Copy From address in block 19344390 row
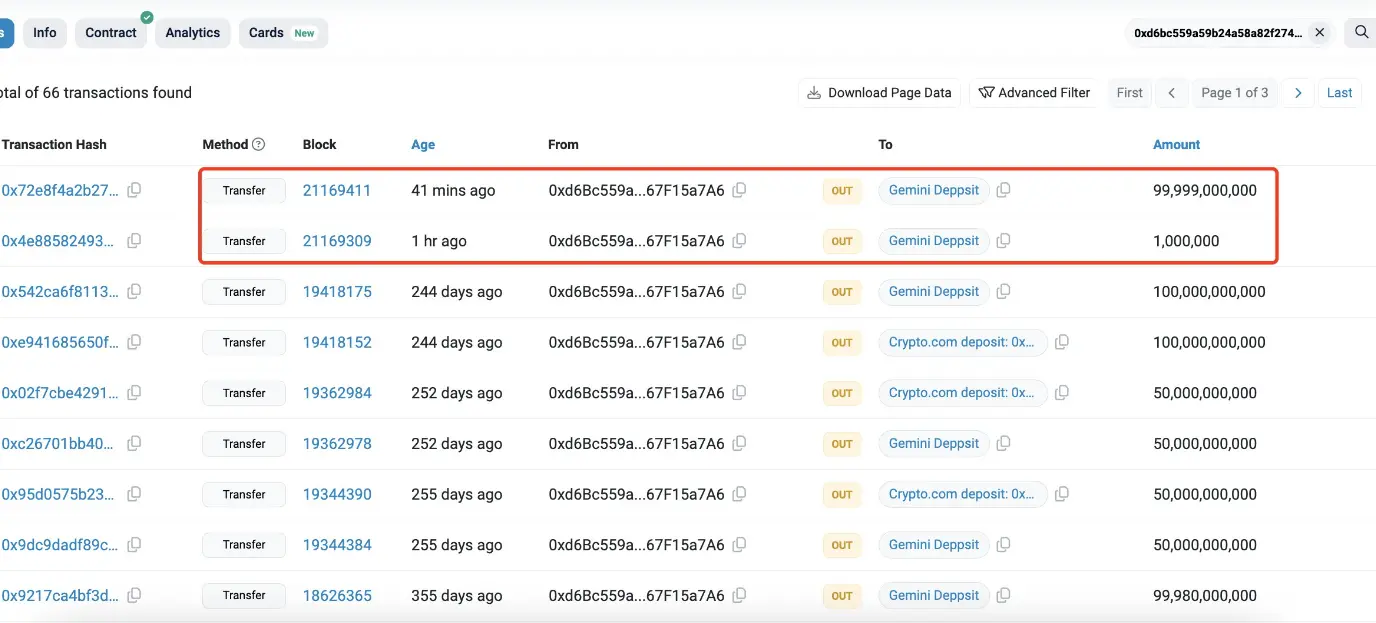This screenshot has width=1376, height=623. [x=739, y=494]
